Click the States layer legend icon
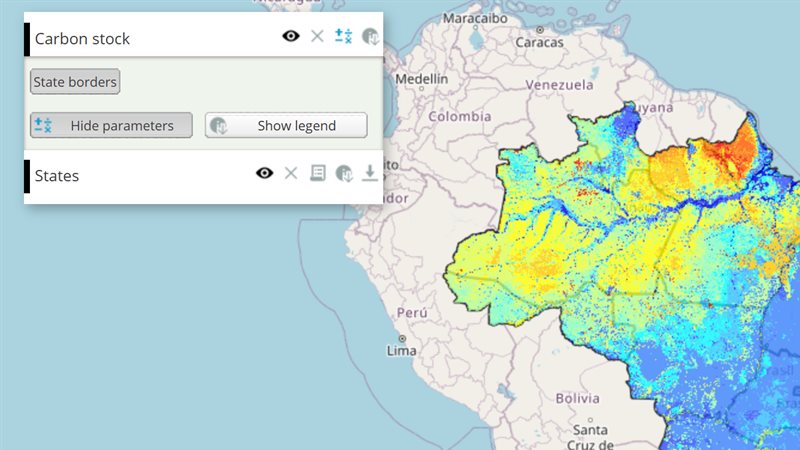The height and width of the screenshot is (450, 800). (x=344, y=173)
